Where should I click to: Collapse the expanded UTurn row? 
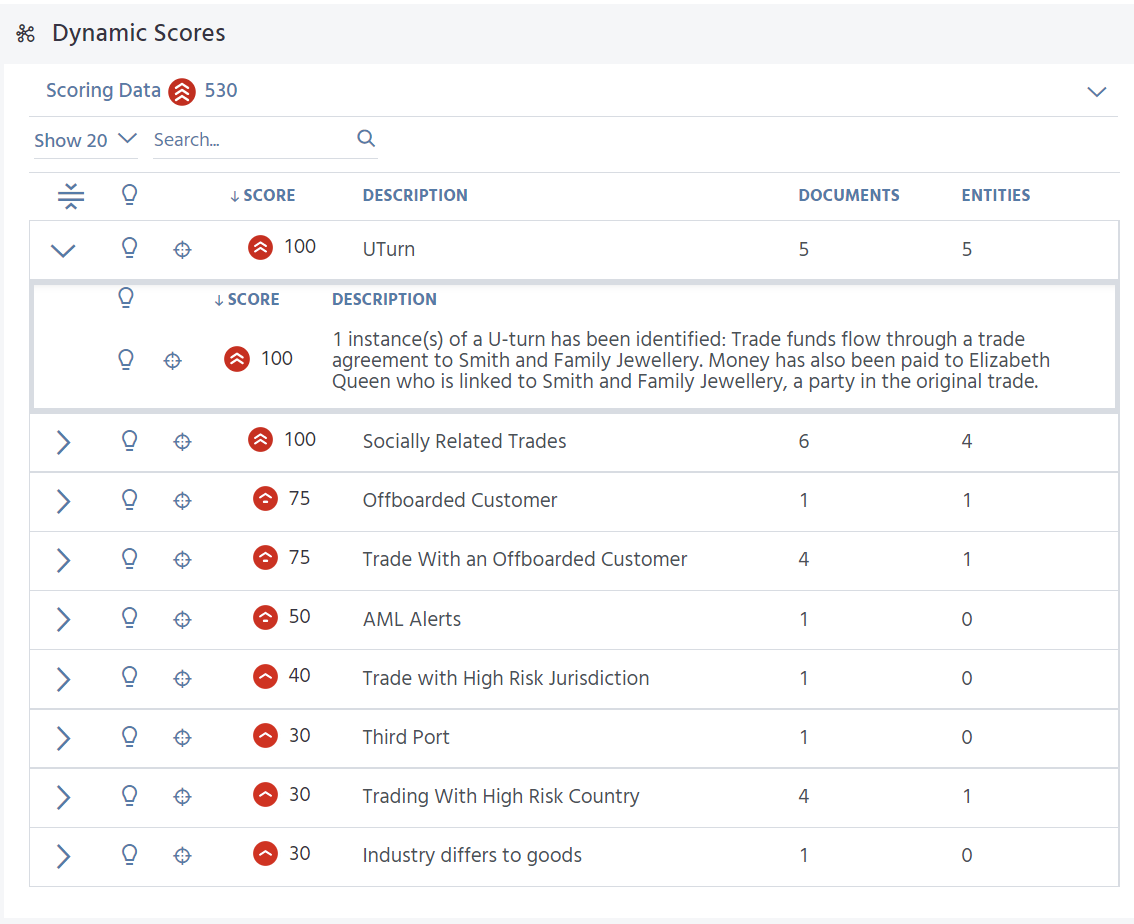(63, 250)
